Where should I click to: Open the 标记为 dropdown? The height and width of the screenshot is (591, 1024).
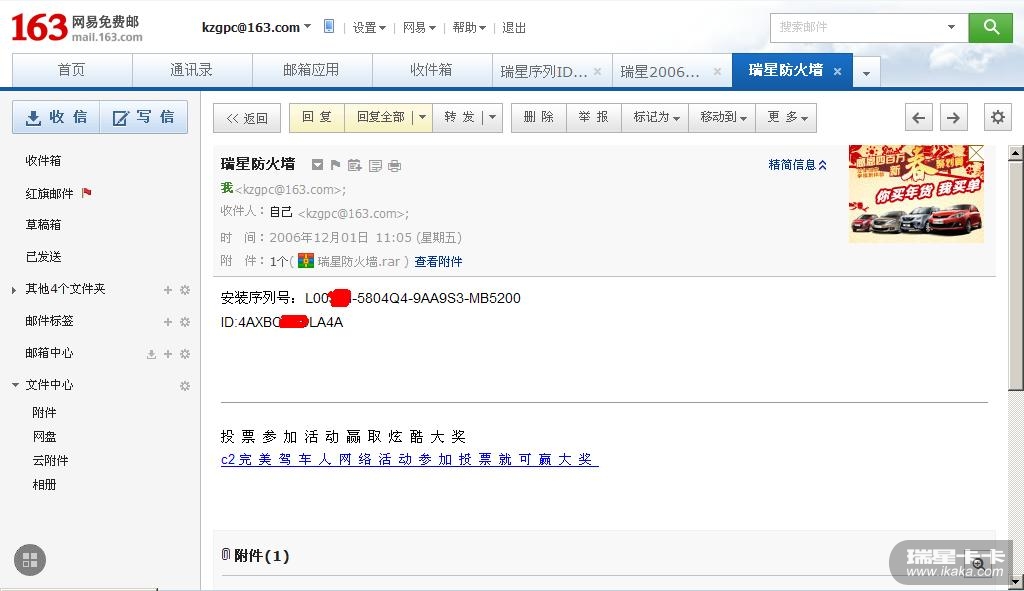[x=656, y=118]
